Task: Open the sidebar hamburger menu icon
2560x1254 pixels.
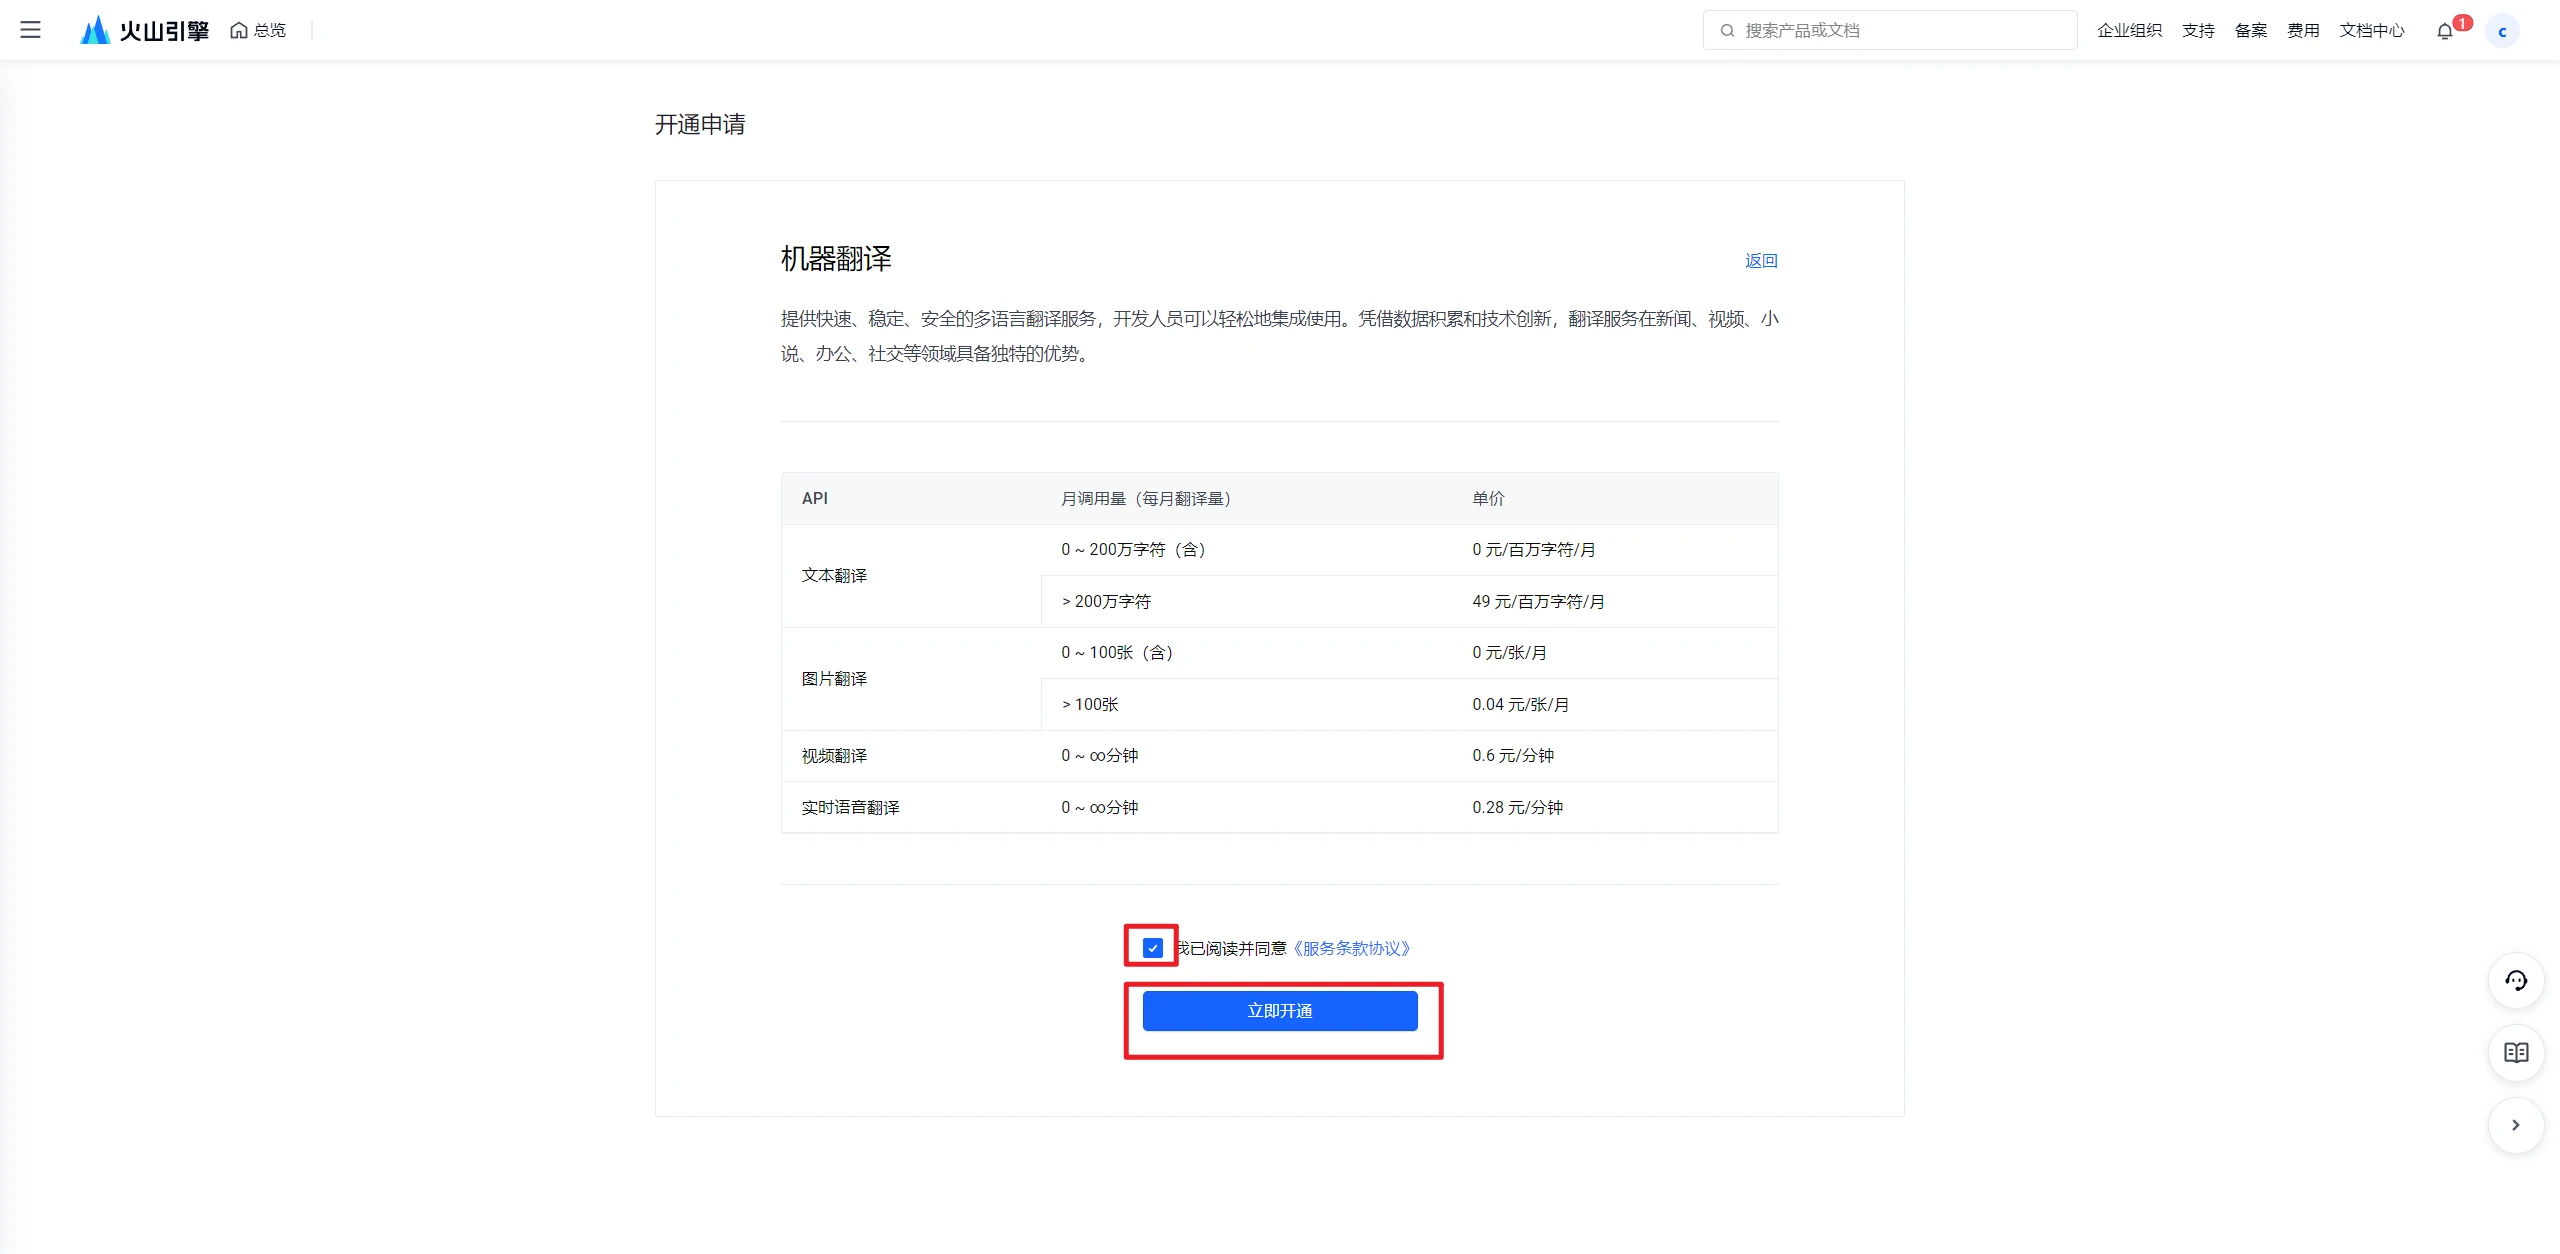Action: [x=31, y=30]
